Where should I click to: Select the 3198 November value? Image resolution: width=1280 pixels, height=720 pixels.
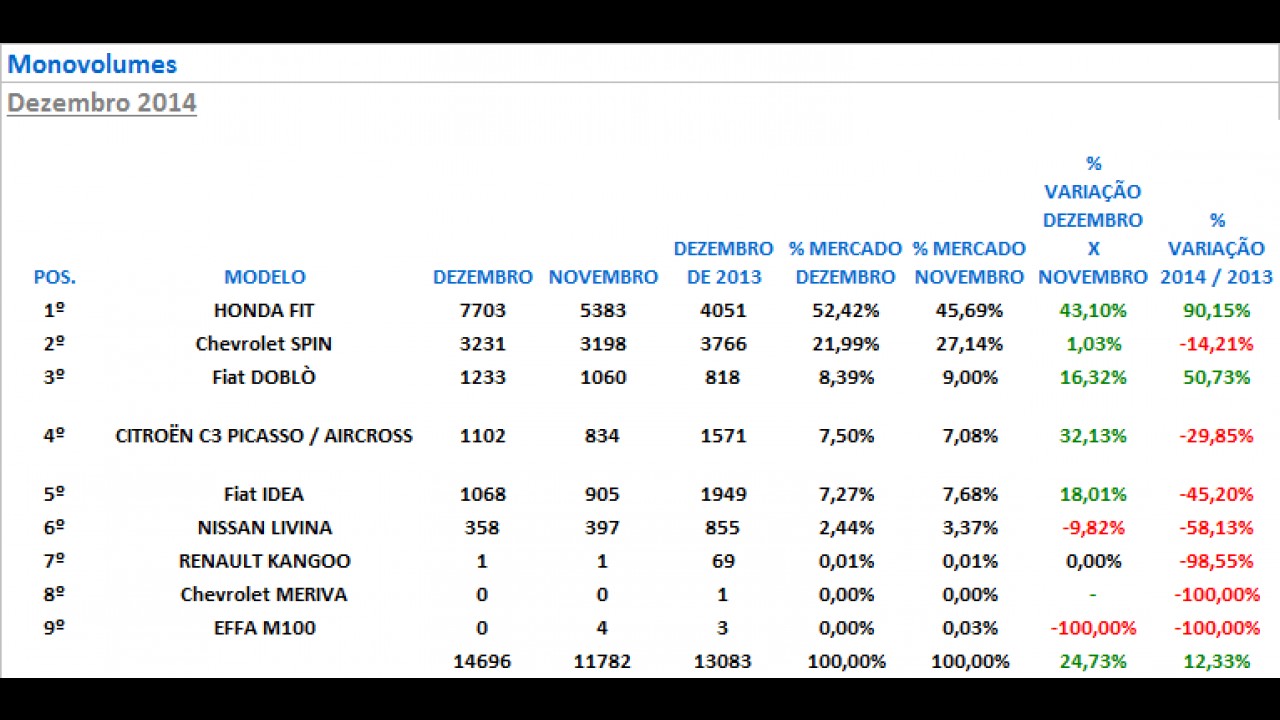(602, 344)
